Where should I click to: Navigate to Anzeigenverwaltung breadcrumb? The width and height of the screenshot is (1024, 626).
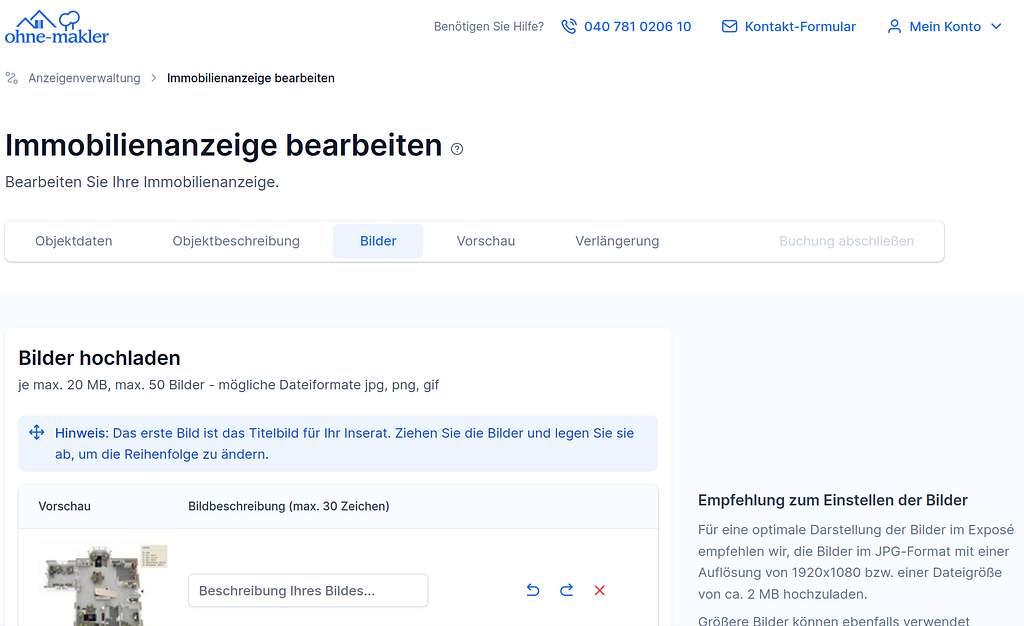[84, 78]
